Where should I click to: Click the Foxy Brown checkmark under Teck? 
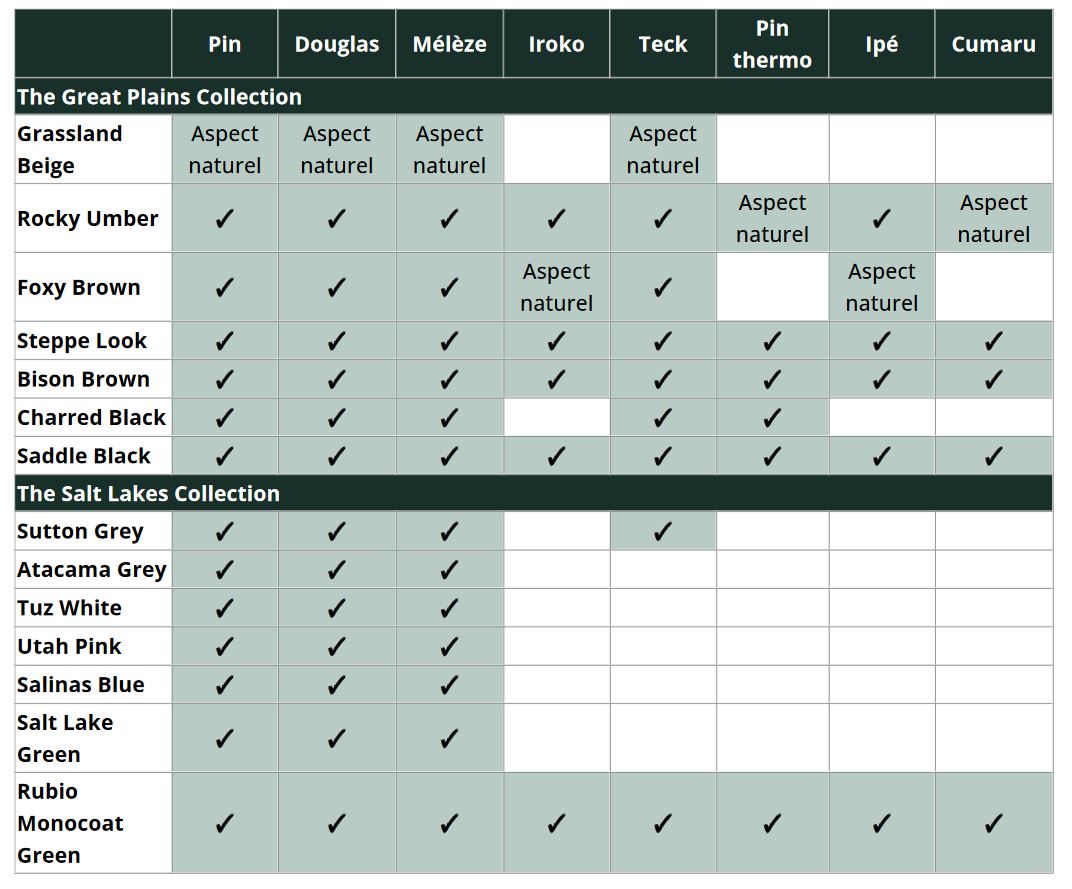point(662,288)
